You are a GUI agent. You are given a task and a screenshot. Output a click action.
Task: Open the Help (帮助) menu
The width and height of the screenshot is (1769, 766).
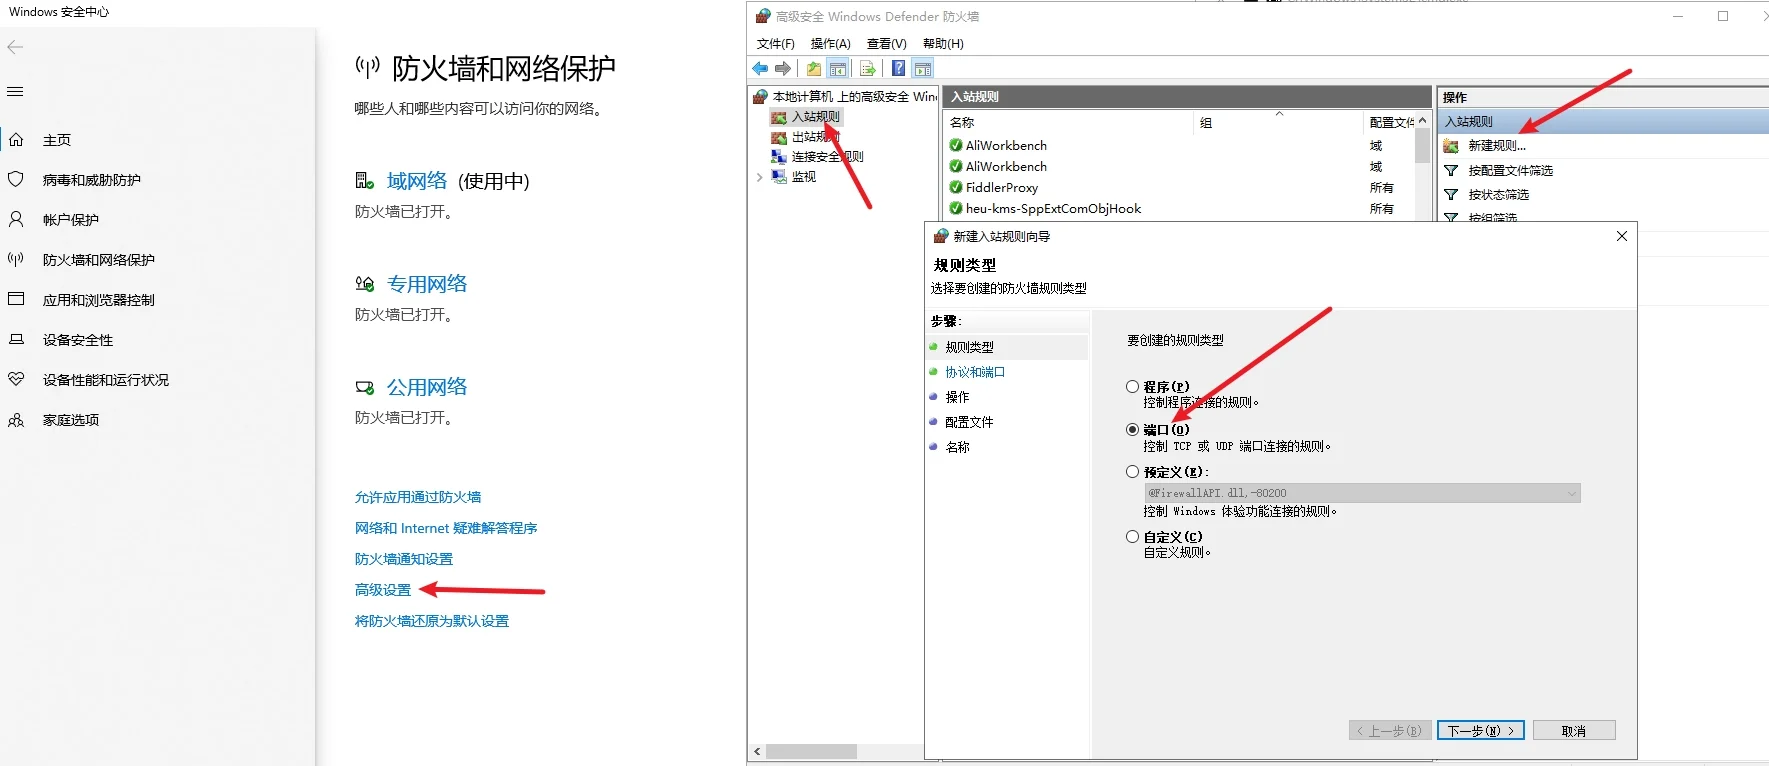[943, 44]
